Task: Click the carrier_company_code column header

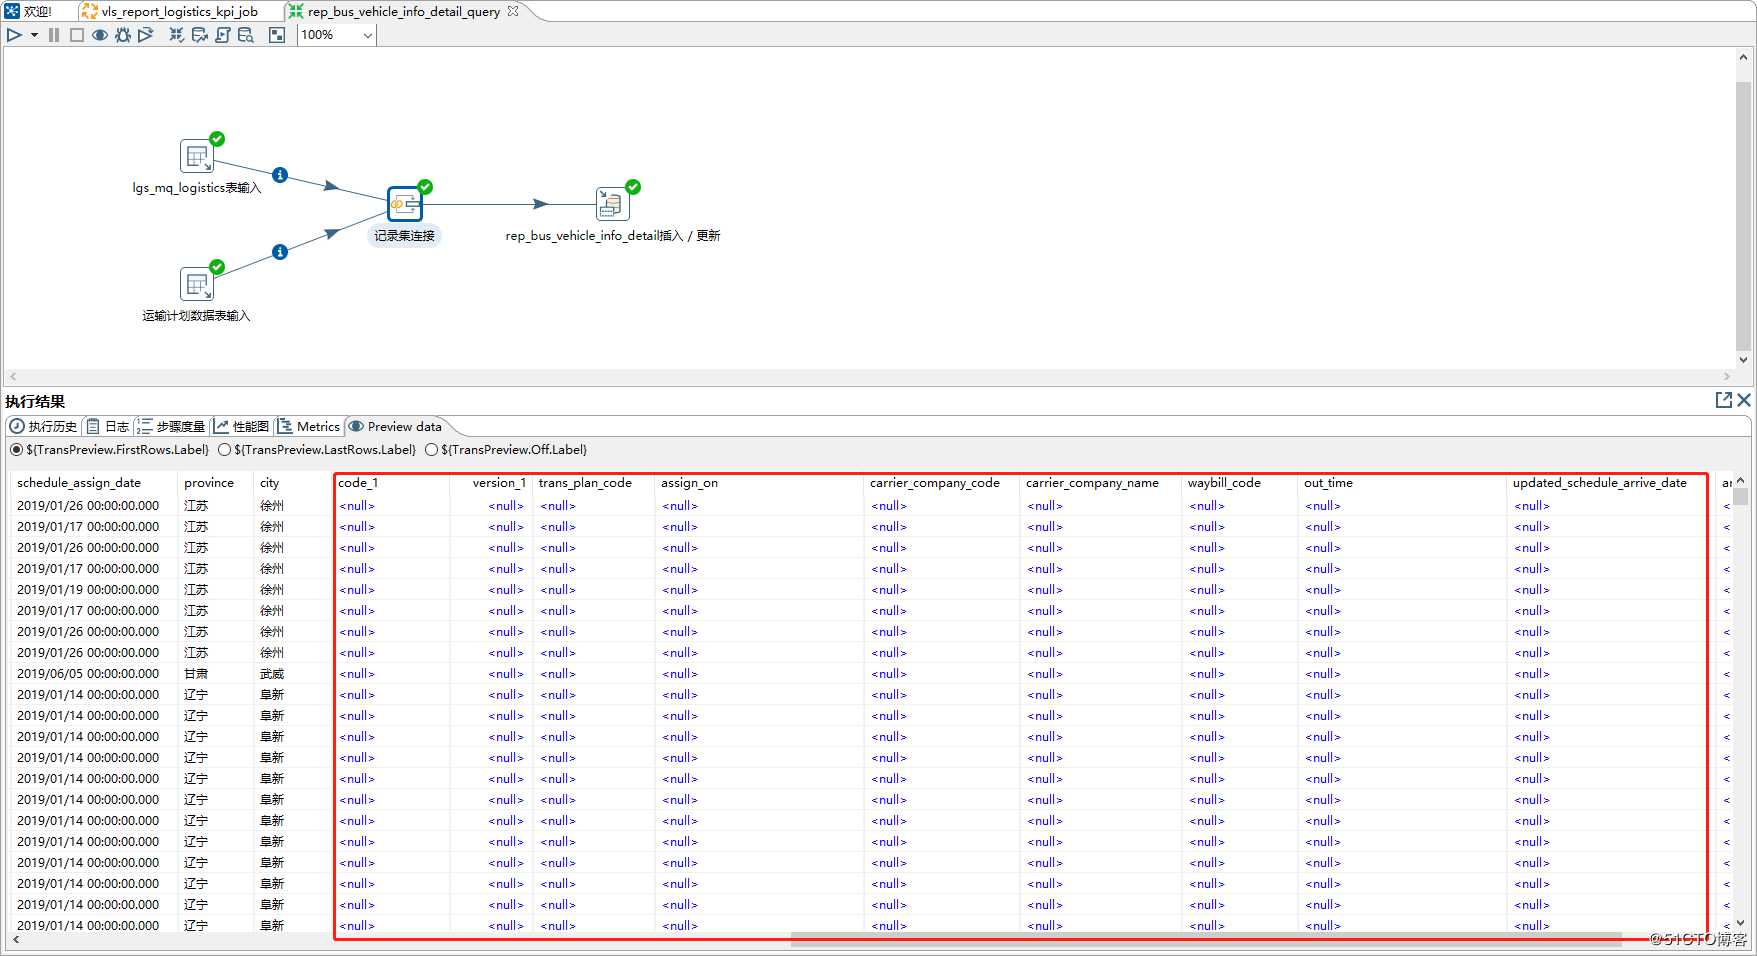Action: (x=942, y=483)
